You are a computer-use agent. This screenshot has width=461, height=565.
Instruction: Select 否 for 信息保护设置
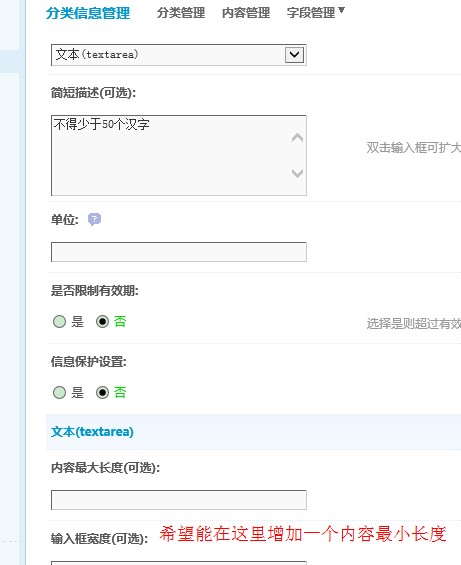(102, 392)
